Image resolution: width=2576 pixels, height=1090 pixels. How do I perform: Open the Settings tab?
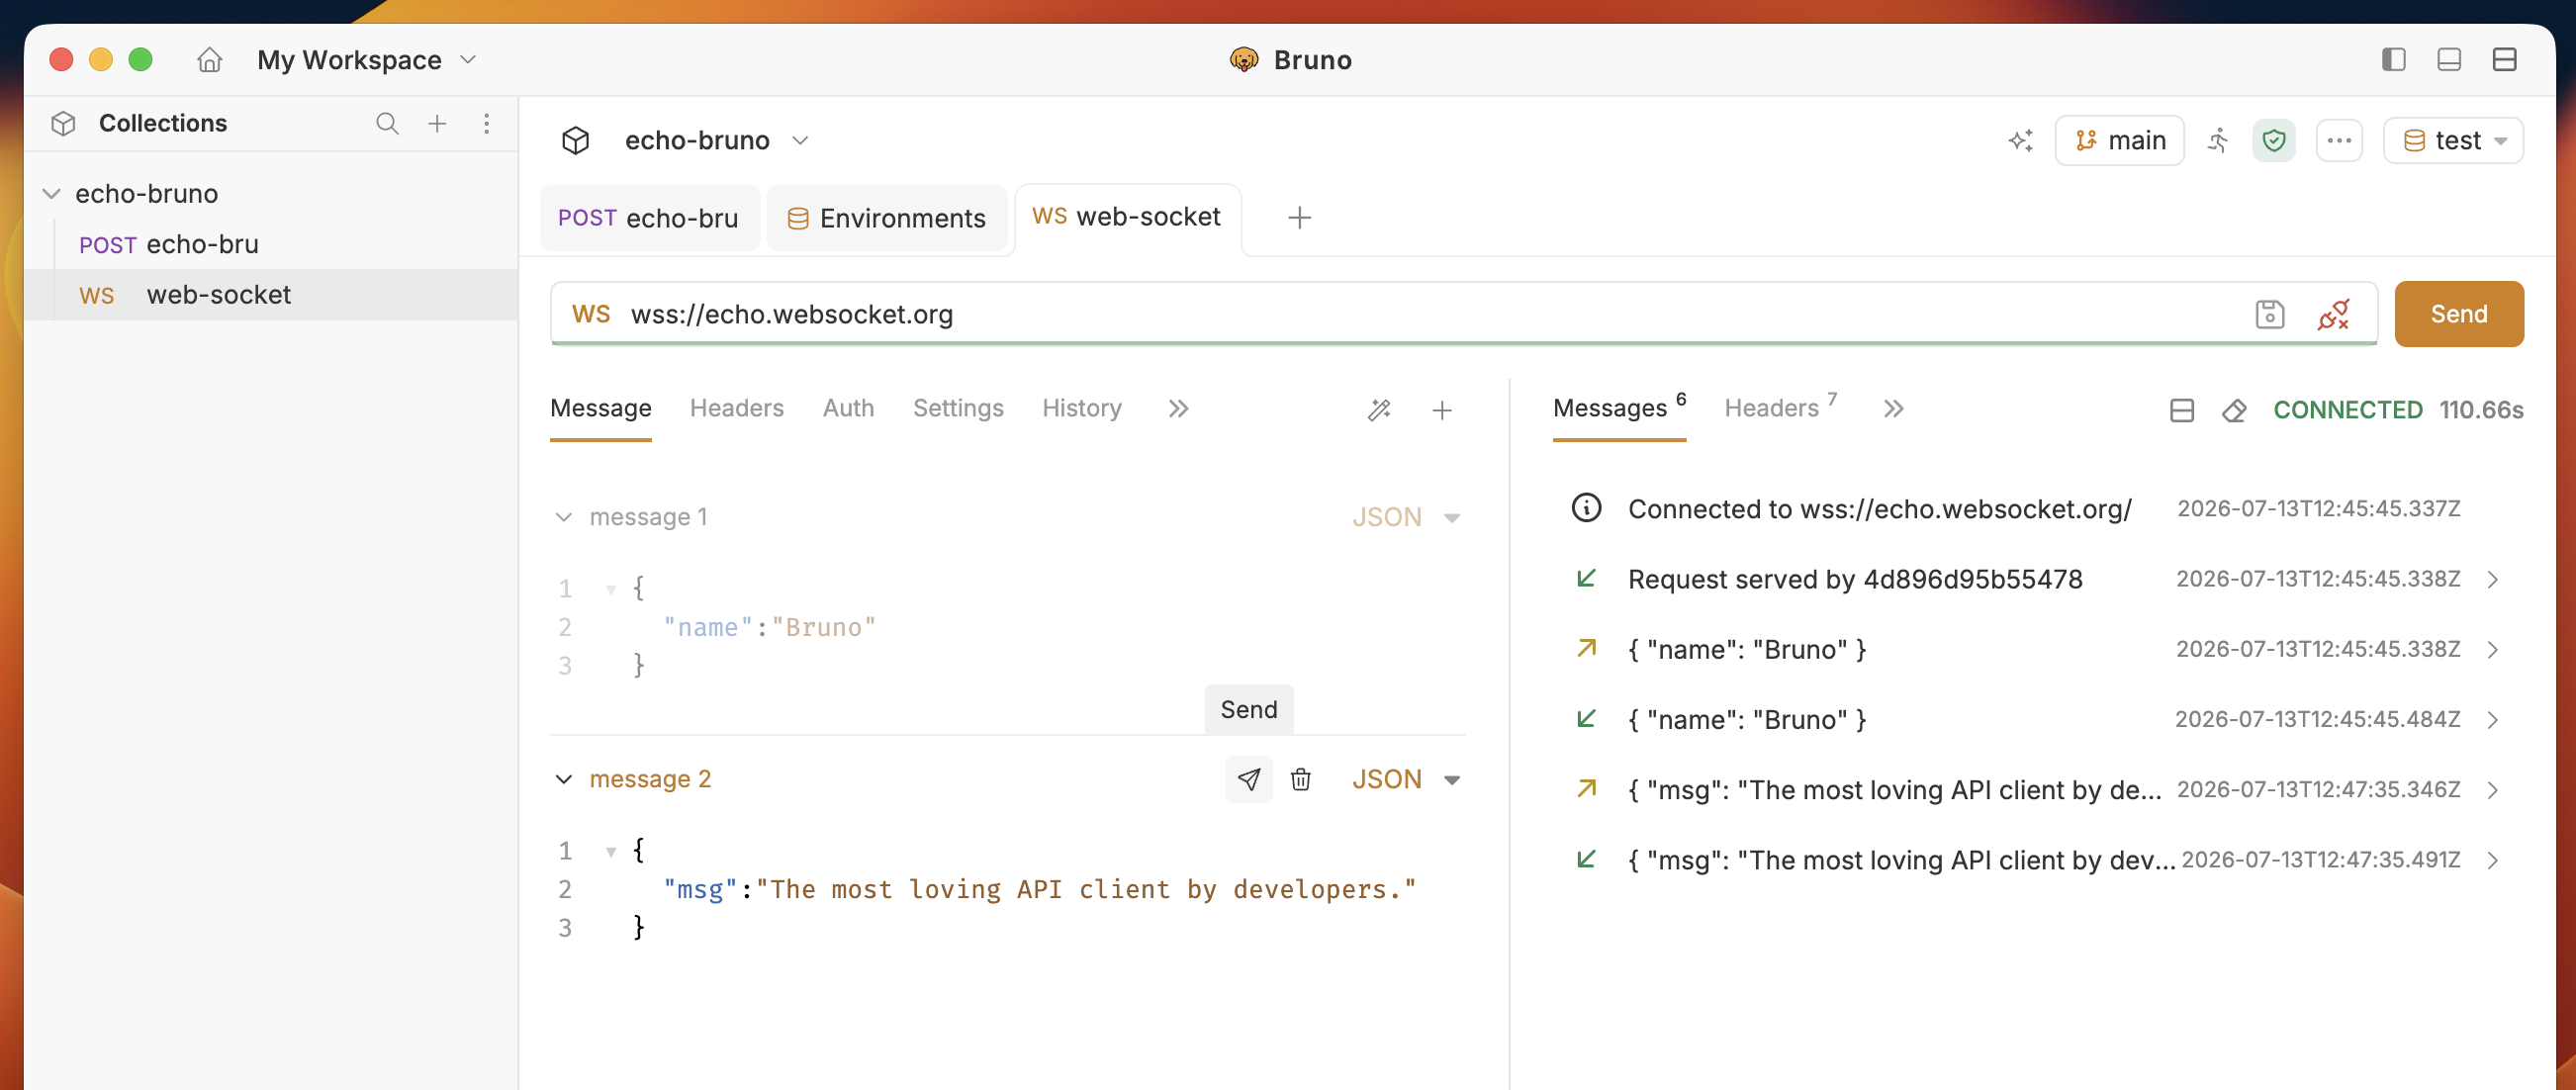coord(957,408)
